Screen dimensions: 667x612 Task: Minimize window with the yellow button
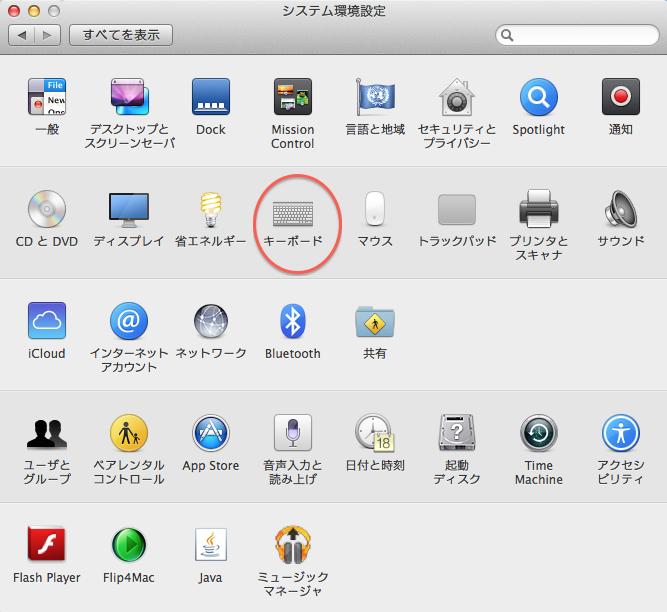coord(34,11)
